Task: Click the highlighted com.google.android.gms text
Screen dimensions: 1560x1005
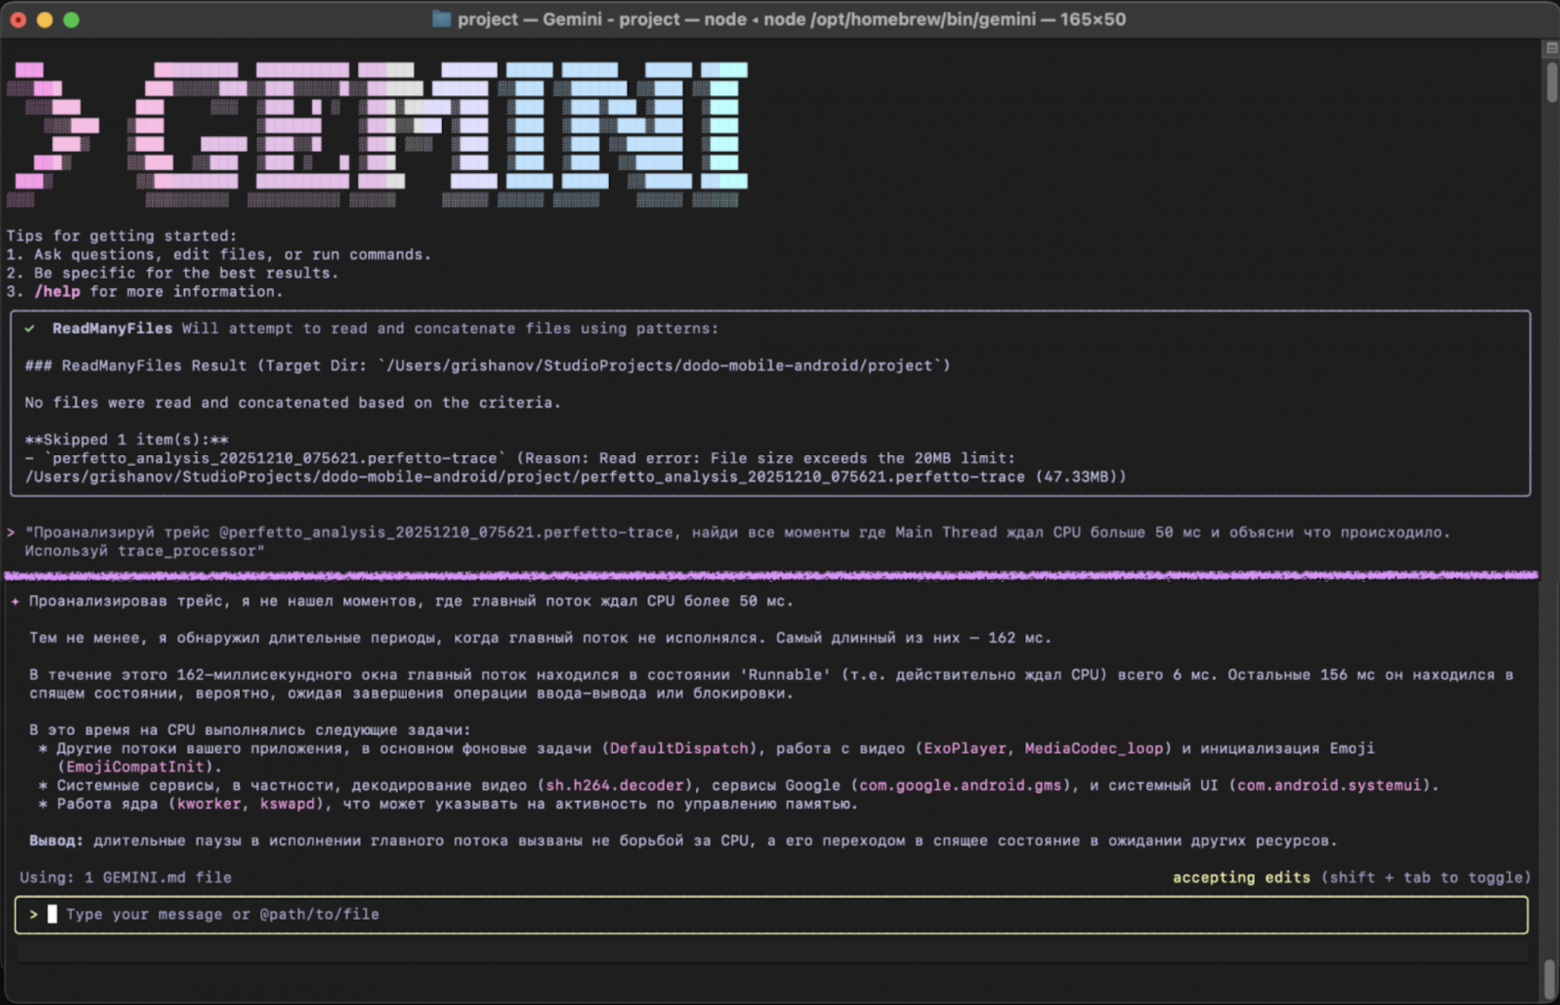Action: coord(960,786)
